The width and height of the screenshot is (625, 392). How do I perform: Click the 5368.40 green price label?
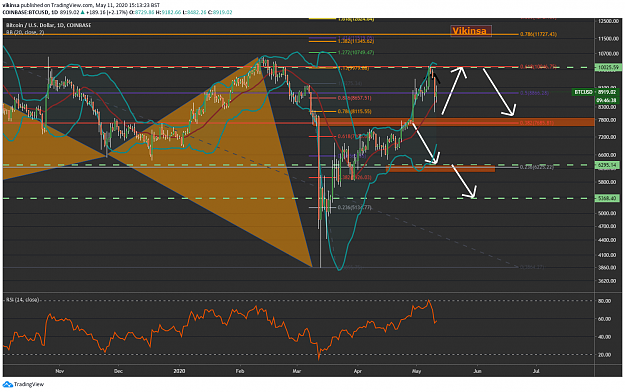coord(607,198)
